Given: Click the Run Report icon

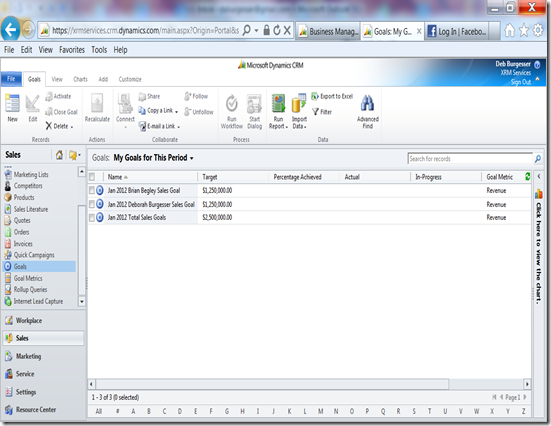Looking at the screenshot, I should click(278, 103).
